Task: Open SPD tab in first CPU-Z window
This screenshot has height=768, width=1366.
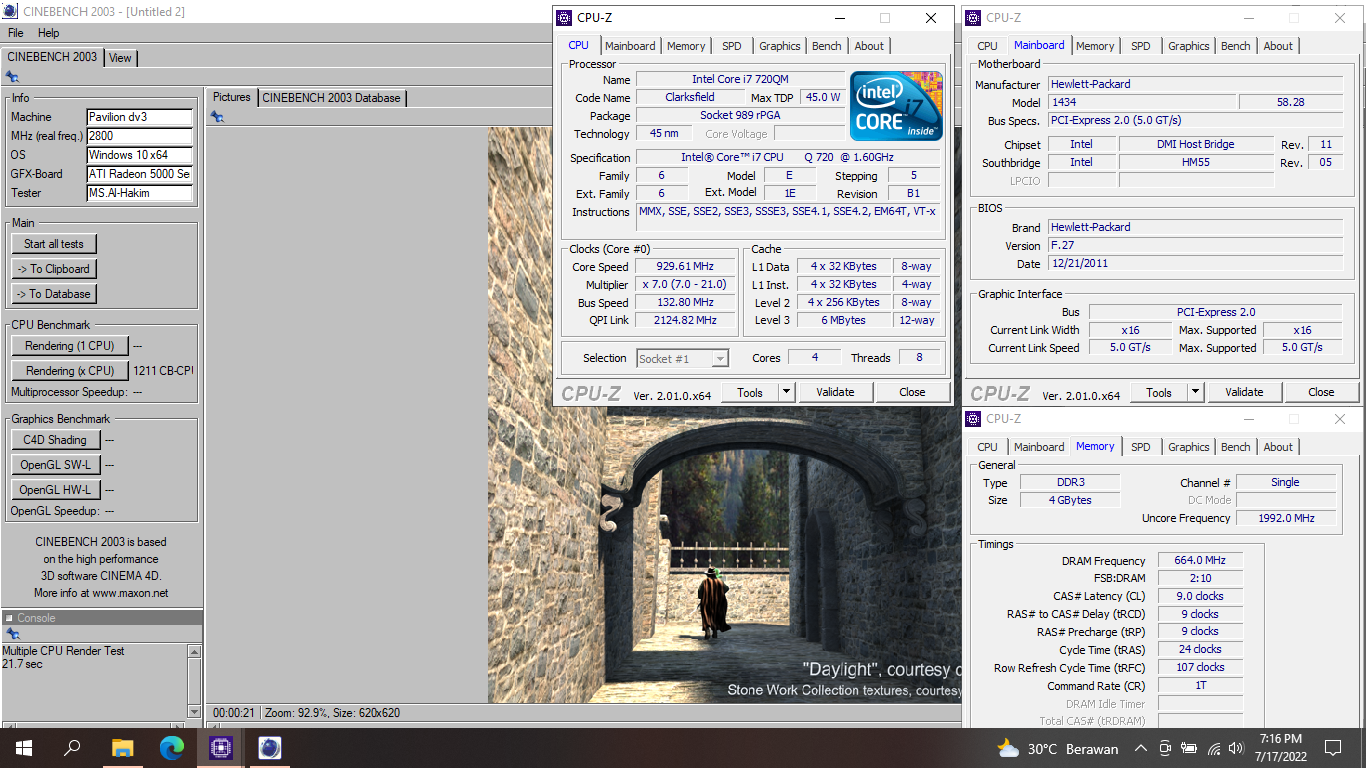Action: (732, 46)
